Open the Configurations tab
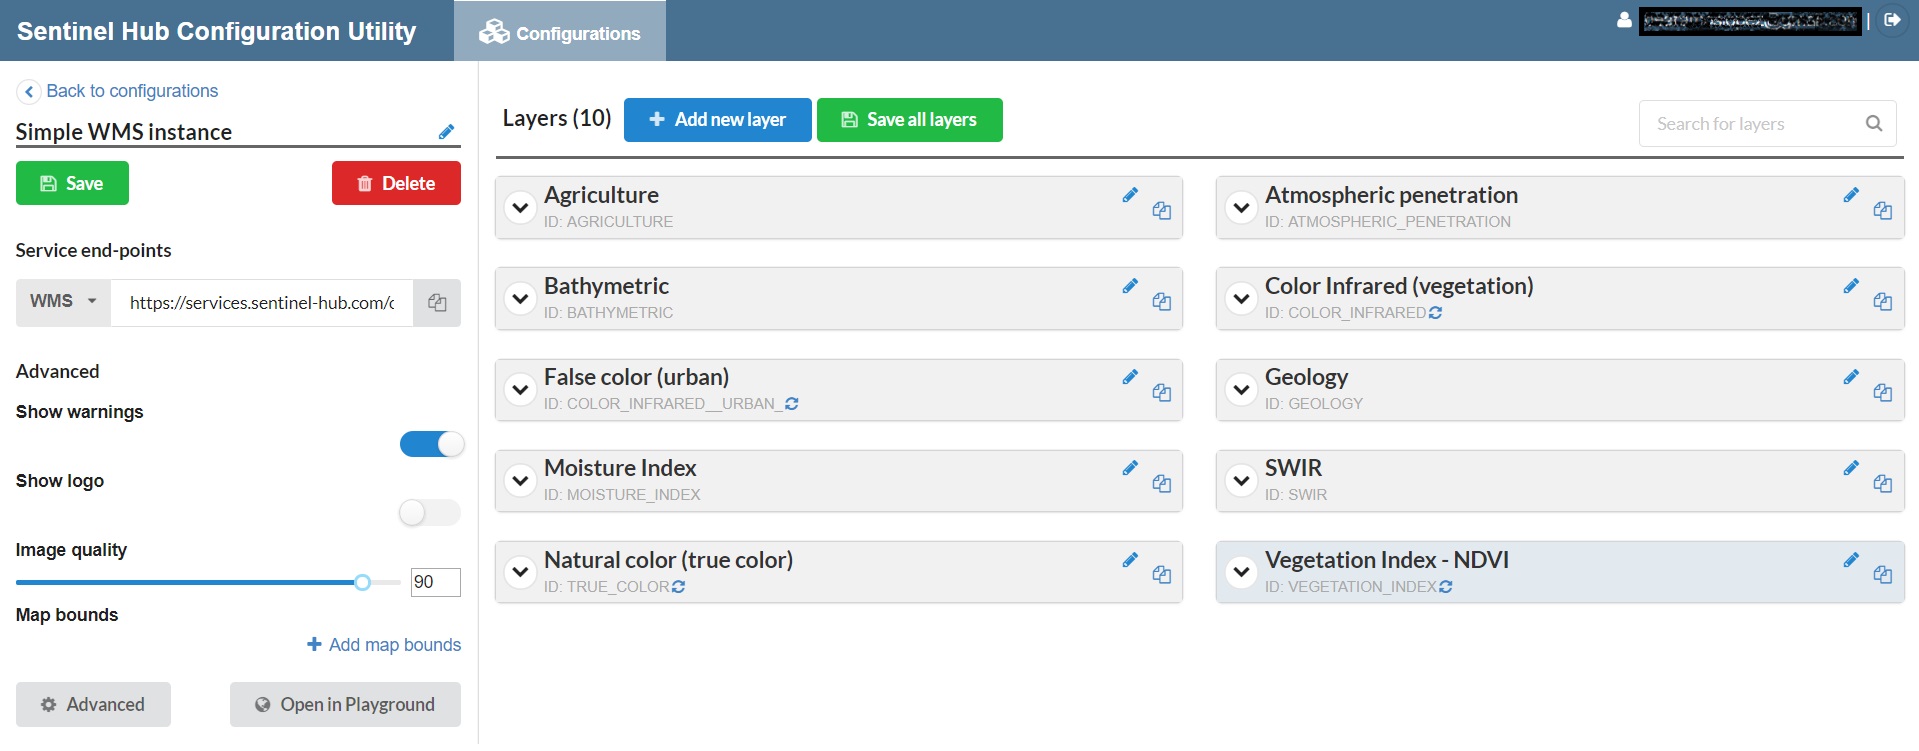This screenshot has width=1919, height=751. click(560, 32)
